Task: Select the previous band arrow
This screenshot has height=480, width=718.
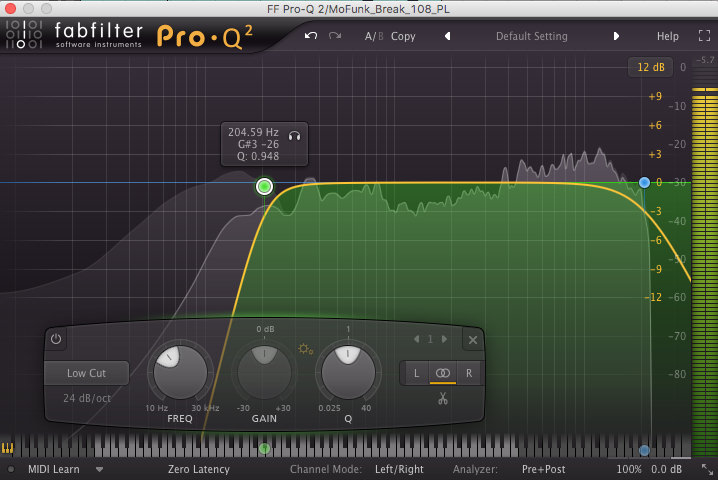Action: [416, 339]
